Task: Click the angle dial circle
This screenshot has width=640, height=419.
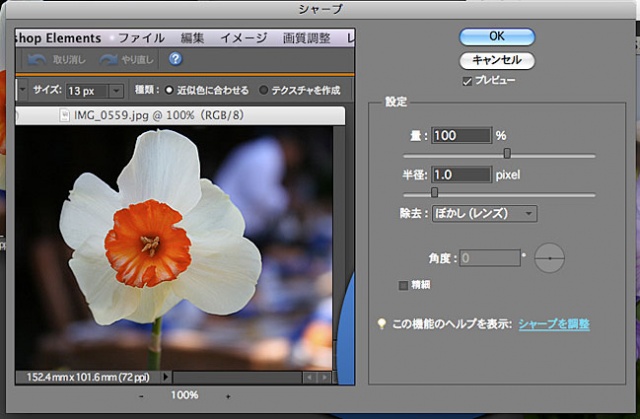Action: tap(549, 259)
